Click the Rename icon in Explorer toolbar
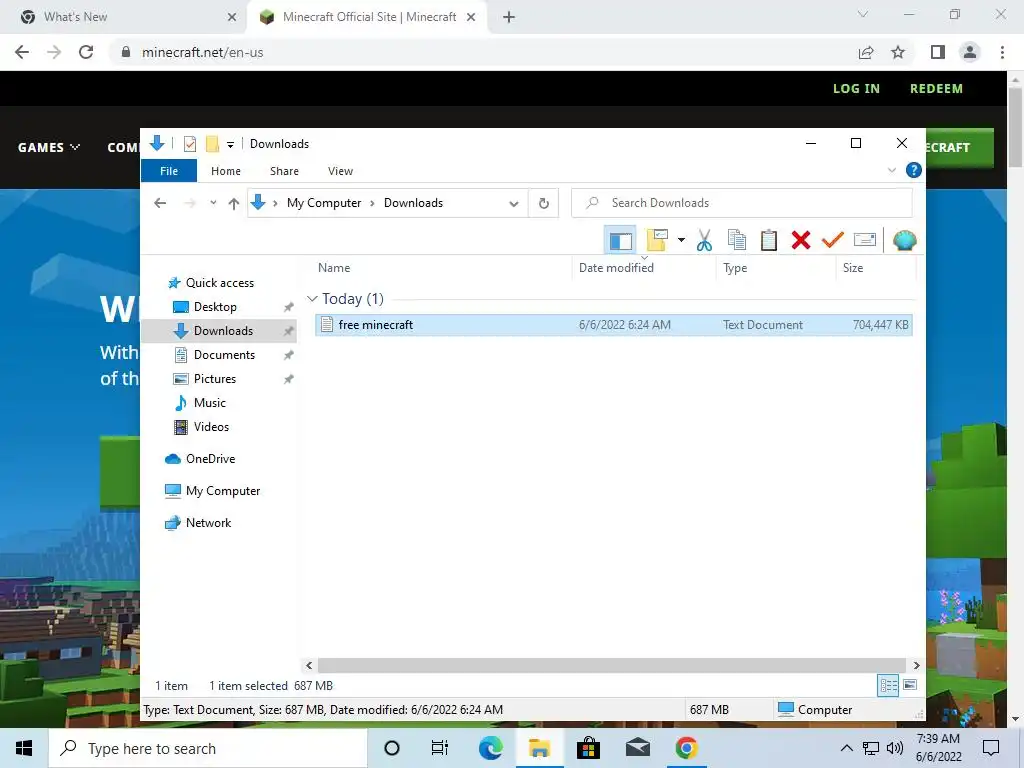Image resolution: width=1024 pixels, height=768 pixels. (x=865, y=240)
